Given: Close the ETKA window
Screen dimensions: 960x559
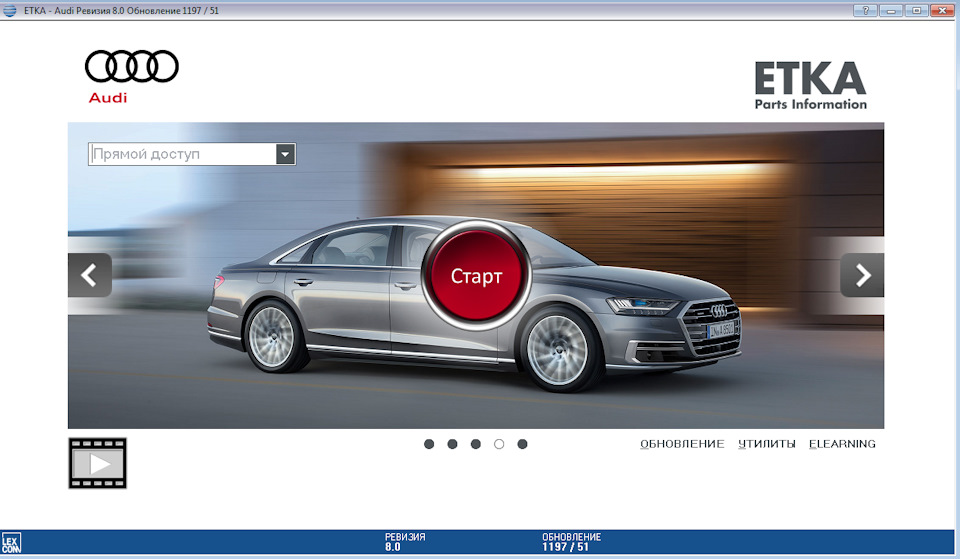Looking at the screenshot, I should (x=942, y=10).
